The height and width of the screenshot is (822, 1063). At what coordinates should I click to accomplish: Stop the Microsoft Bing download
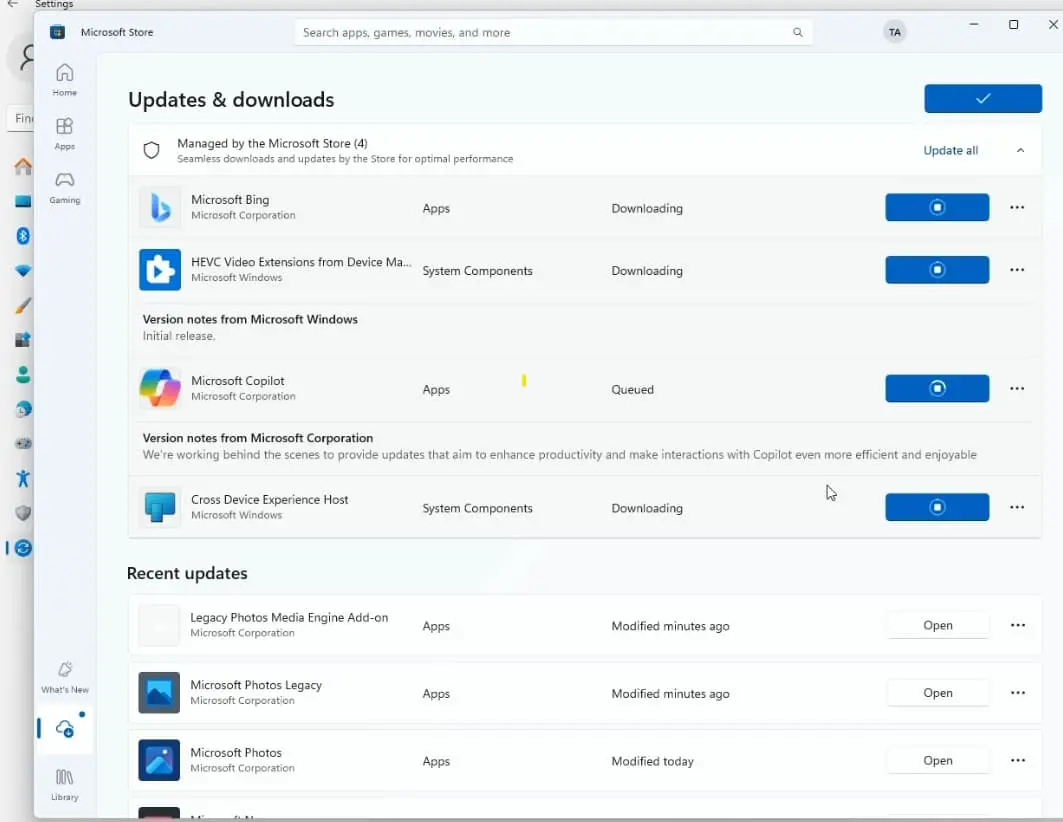(x=937, y=207)
